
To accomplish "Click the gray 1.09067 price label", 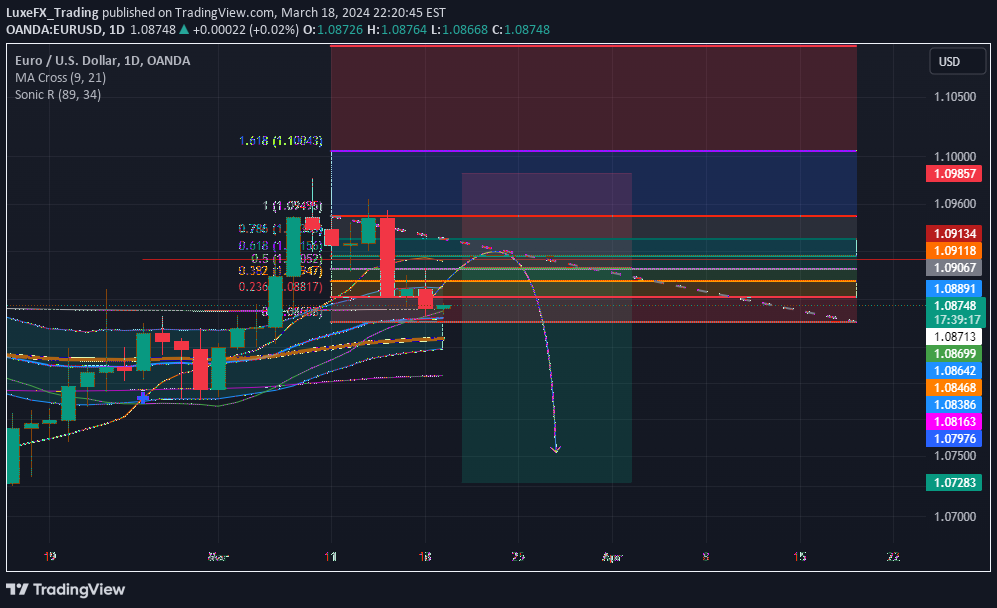I will point(954,268).
